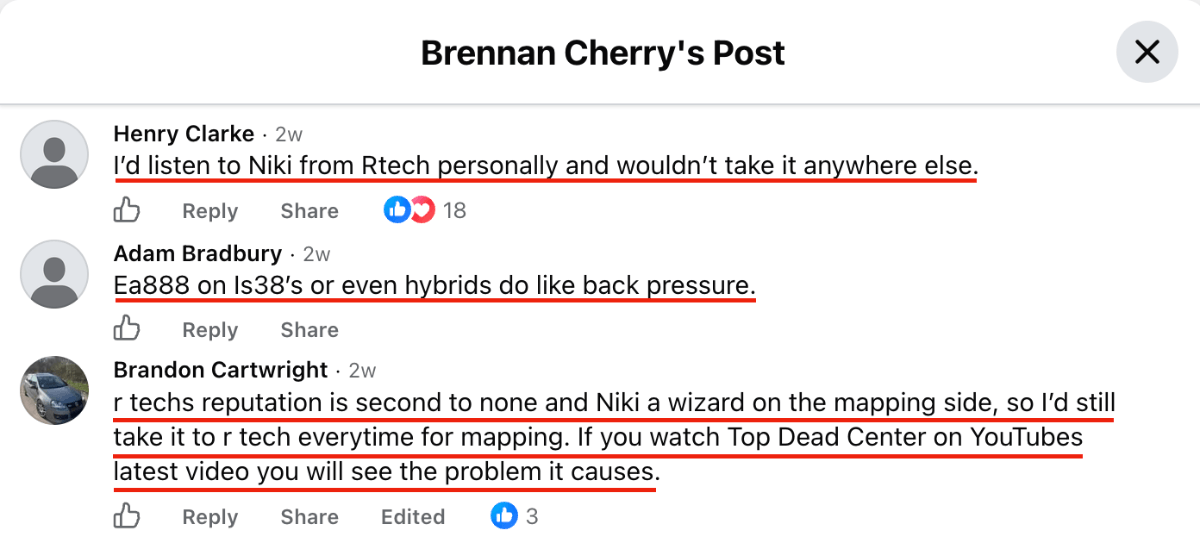
Task: Open Adam Bradbury's profile avatar
Action: click(x=55, y=273)
